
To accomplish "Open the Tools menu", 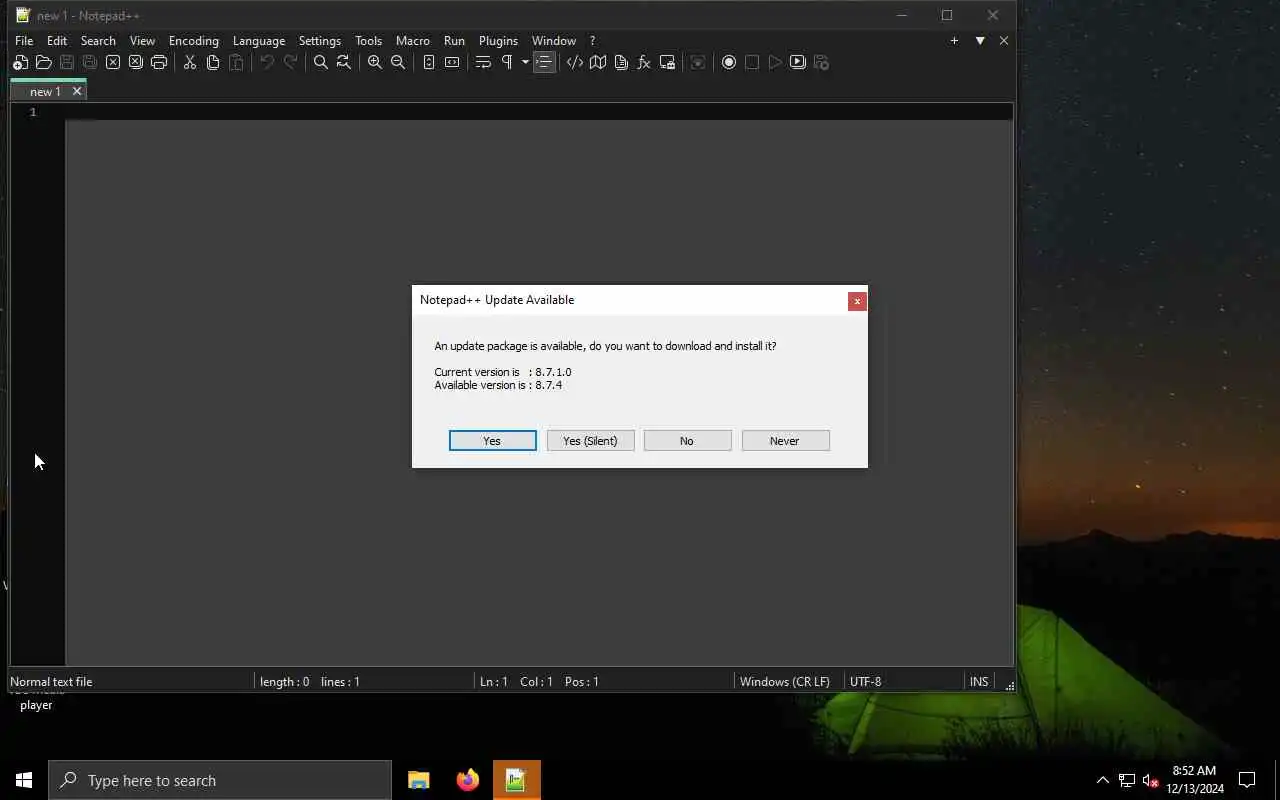I will pos(368,41).
